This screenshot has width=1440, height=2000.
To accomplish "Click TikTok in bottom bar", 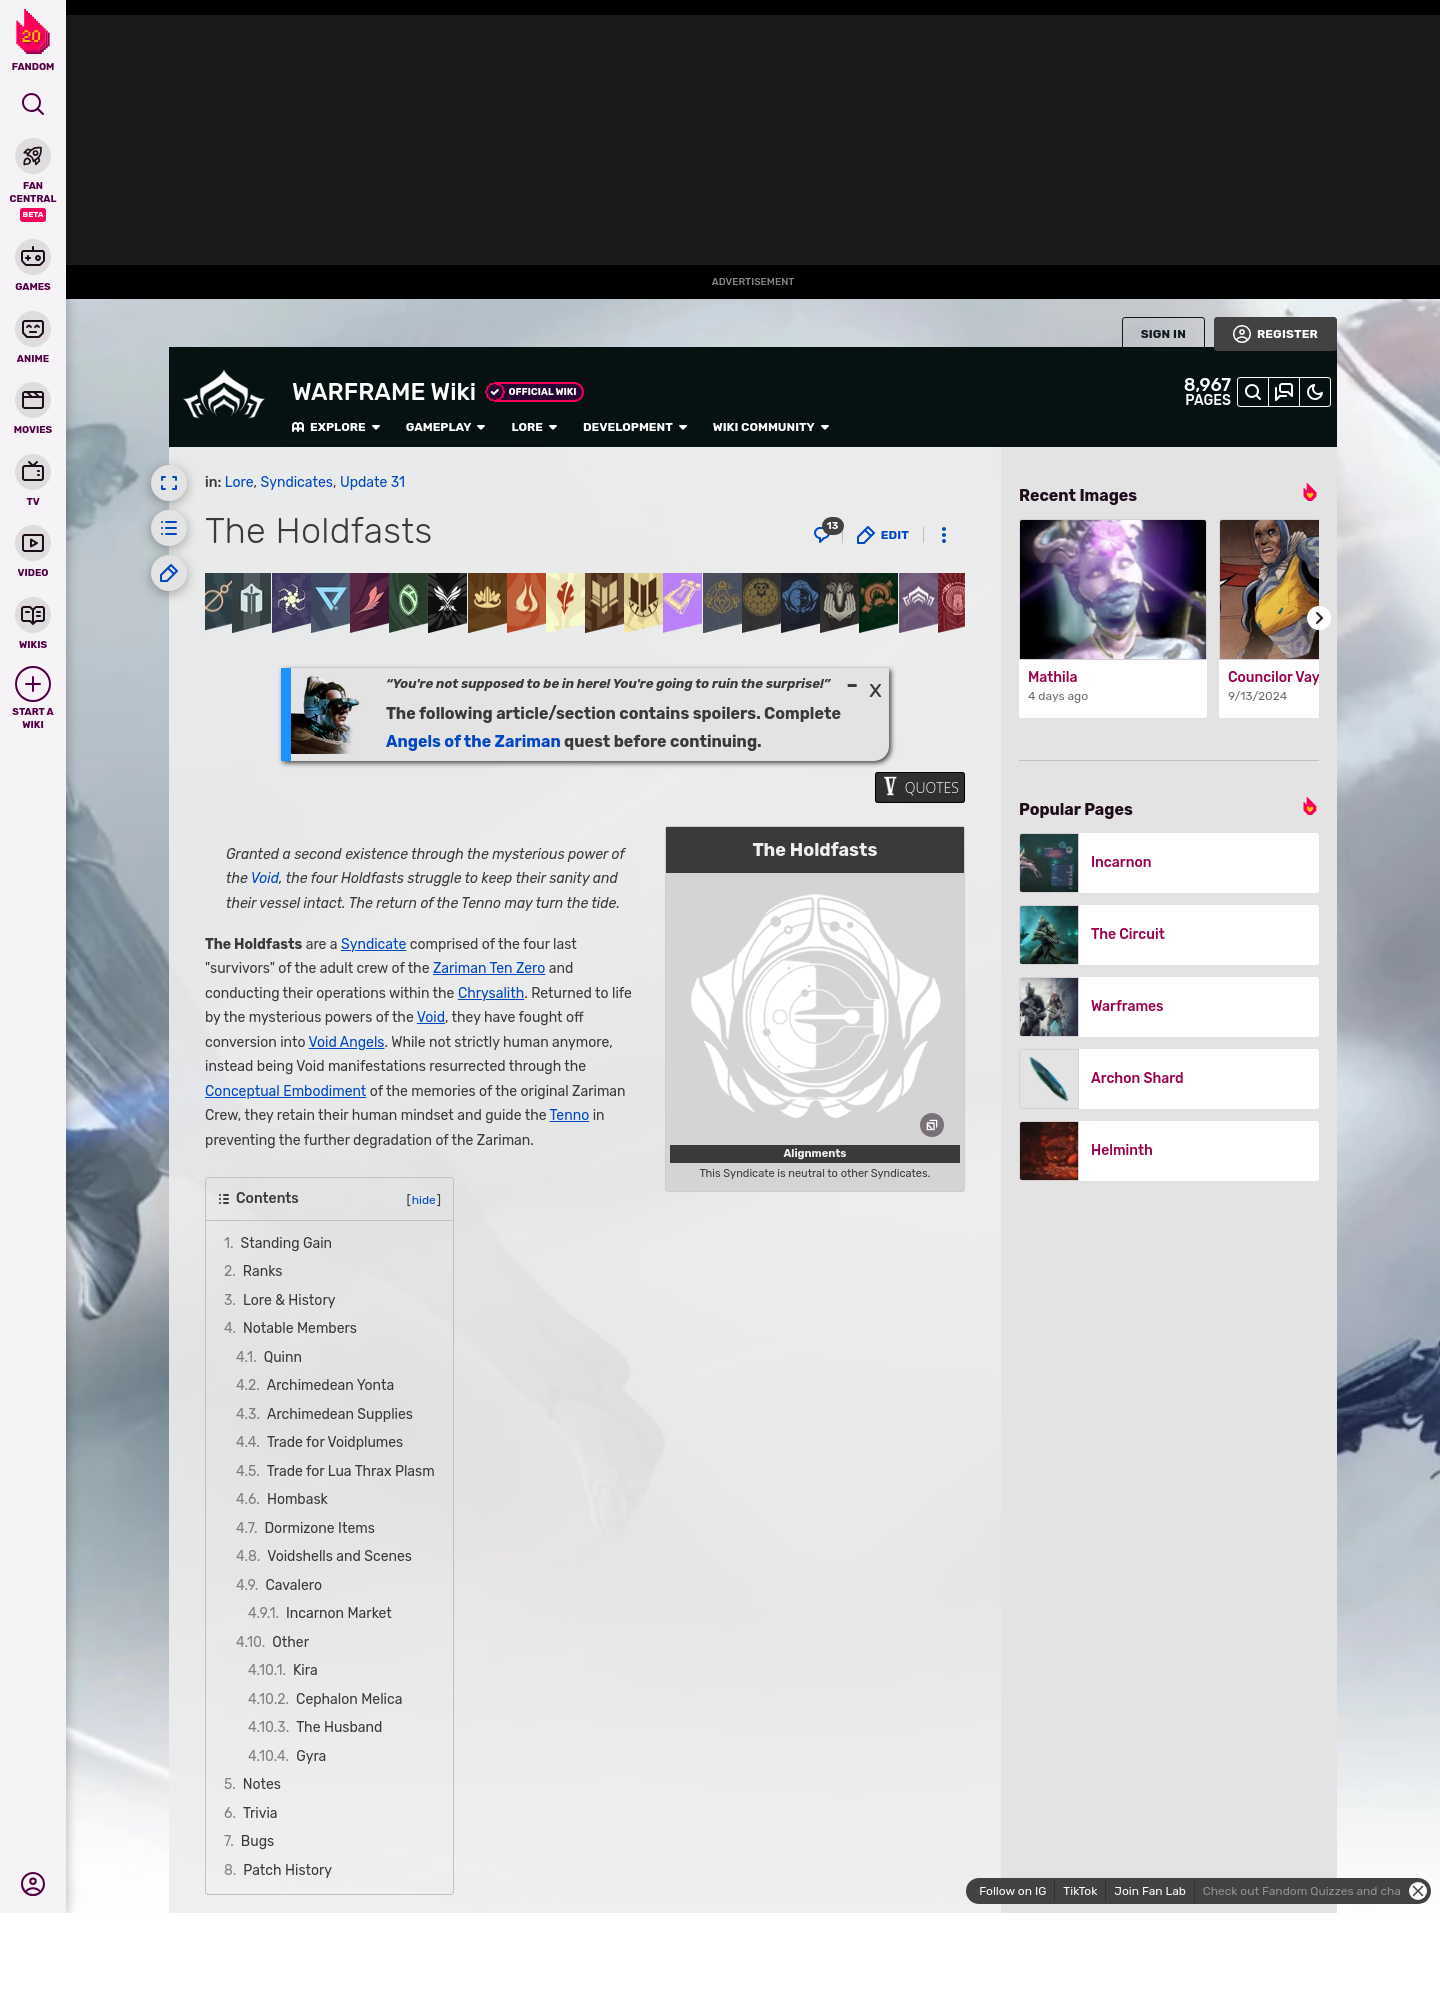I will tap(1080, 1891).
